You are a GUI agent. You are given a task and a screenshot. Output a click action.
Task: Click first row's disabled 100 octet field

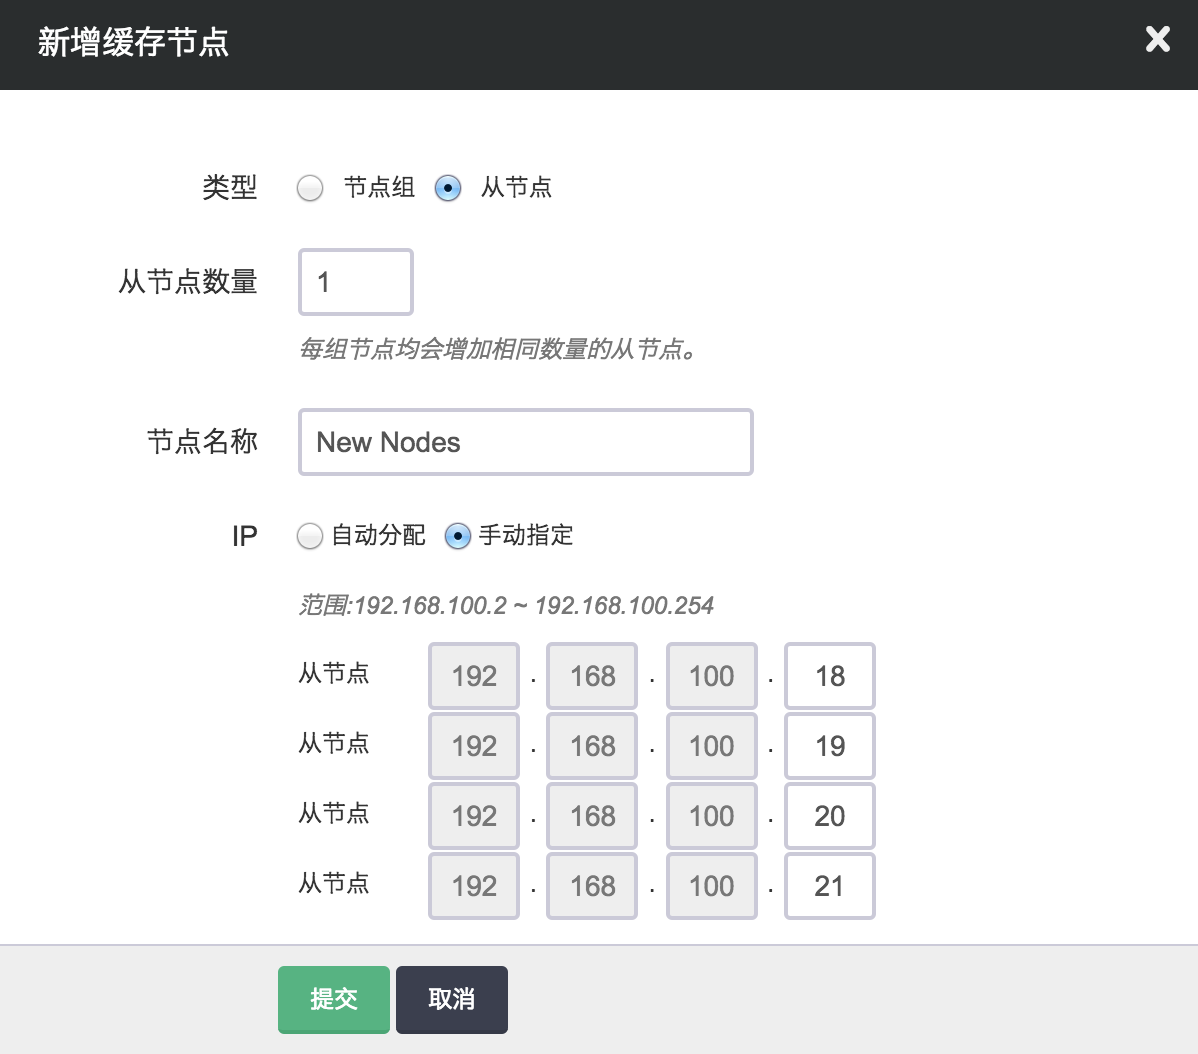(x=711, y=676)
